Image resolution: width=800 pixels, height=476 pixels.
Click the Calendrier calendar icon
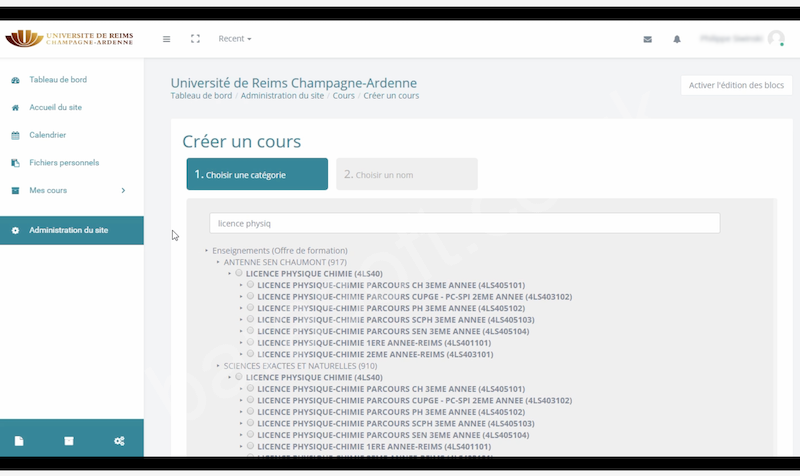coord(15,135)
